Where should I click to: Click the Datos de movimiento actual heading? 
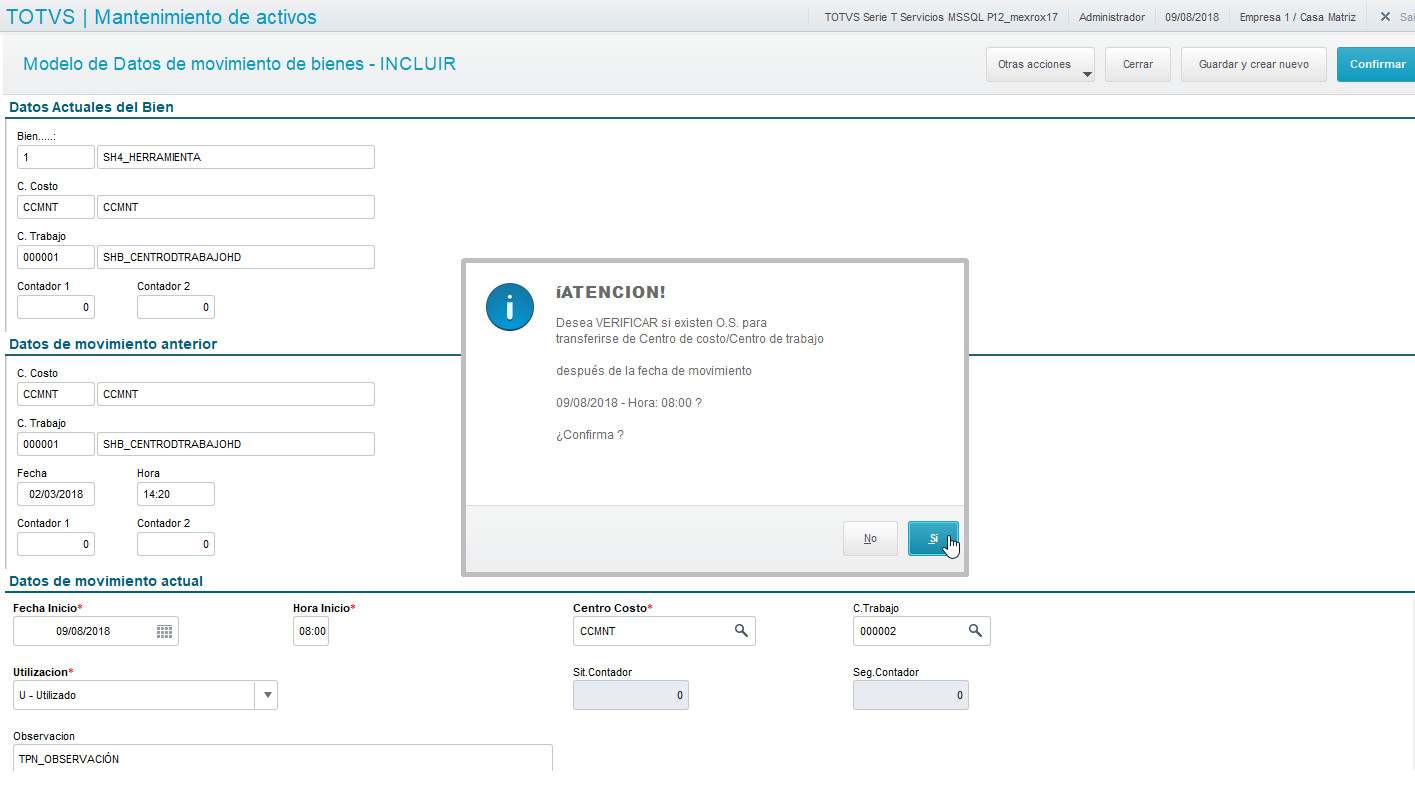coord(106,581)
